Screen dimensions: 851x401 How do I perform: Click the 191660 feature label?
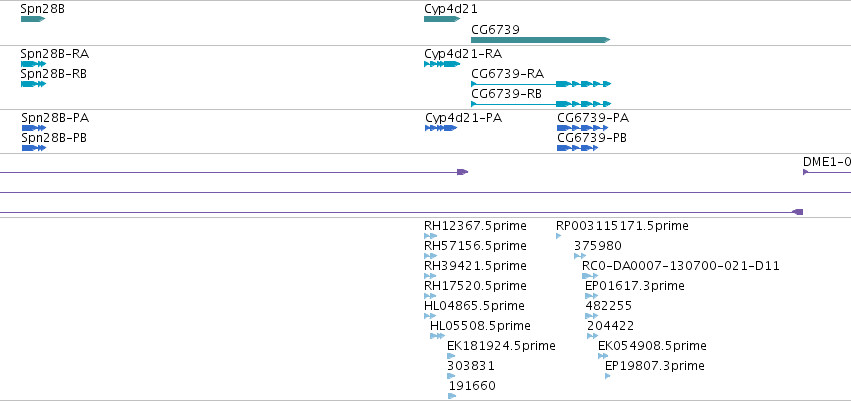472,386
